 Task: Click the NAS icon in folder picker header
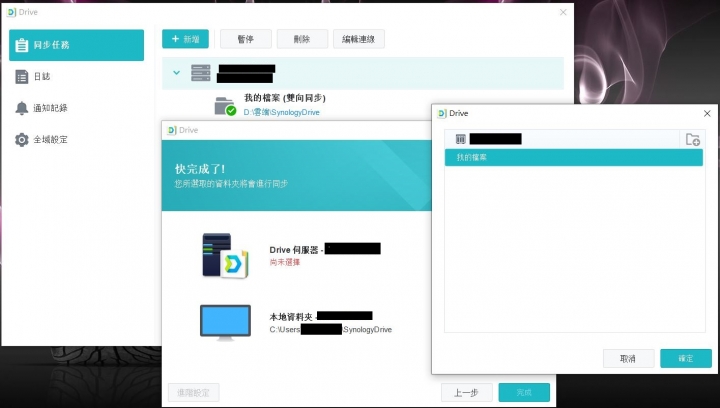[461, 139]
